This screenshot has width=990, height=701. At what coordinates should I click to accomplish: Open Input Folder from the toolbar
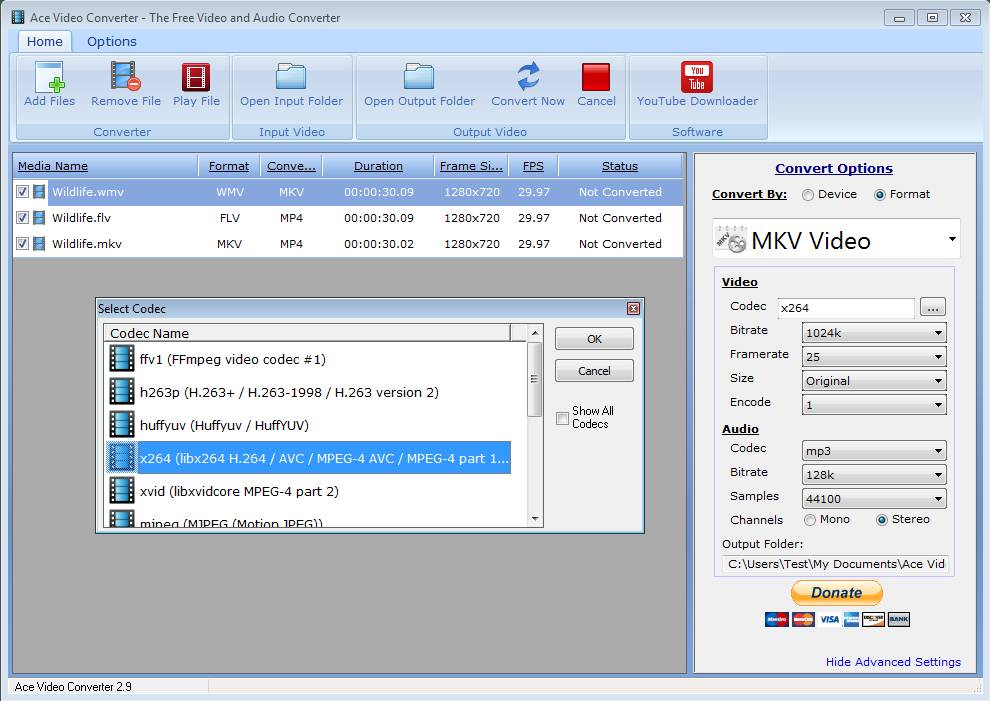click(291, 80)
